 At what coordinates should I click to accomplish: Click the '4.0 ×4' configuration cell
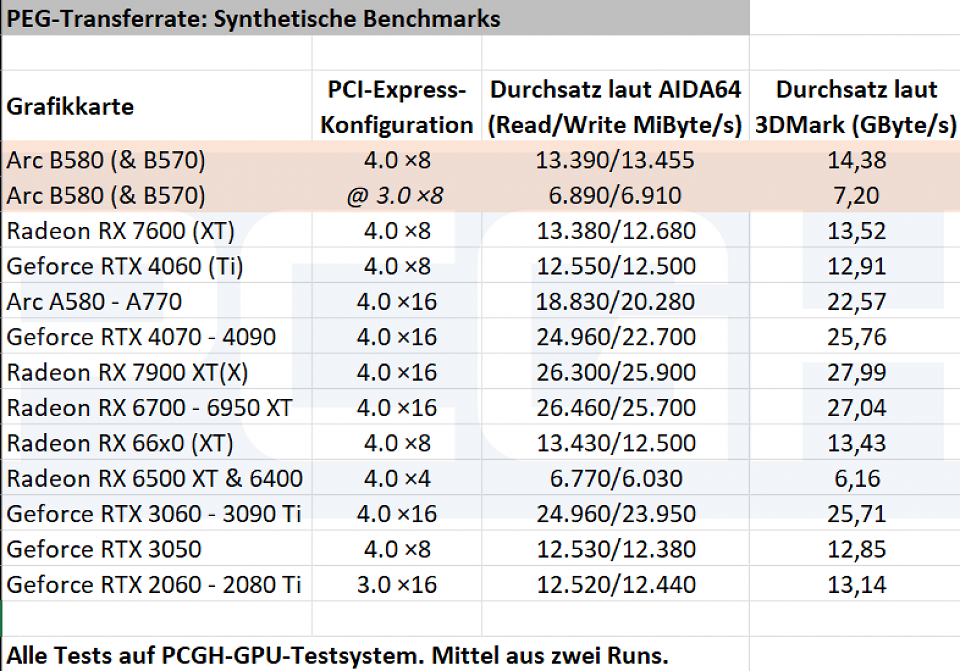tap(397, 479)
